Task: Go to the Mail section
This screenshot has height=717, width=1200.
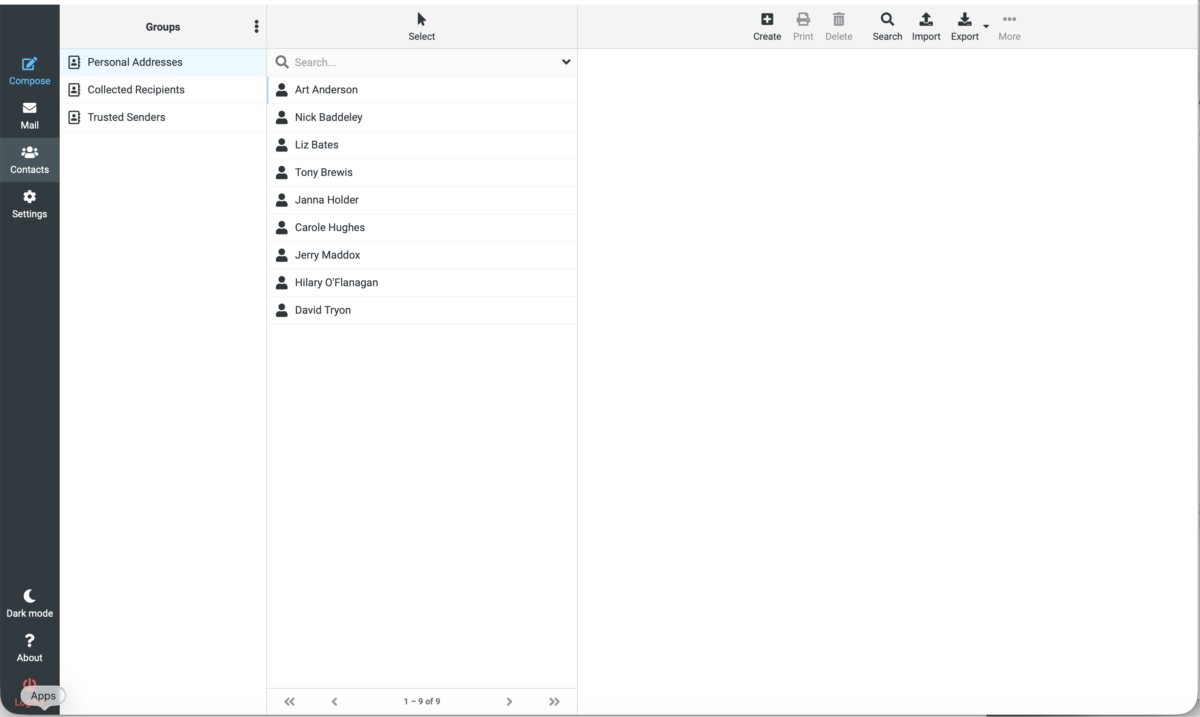Action: (29, 116)
